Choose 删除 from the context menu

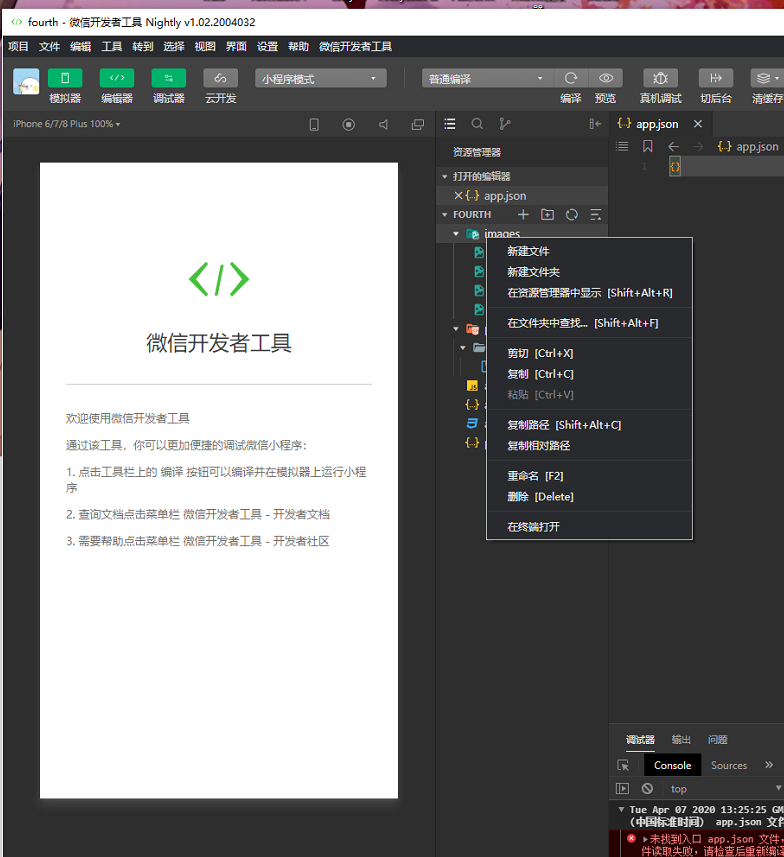589,497
